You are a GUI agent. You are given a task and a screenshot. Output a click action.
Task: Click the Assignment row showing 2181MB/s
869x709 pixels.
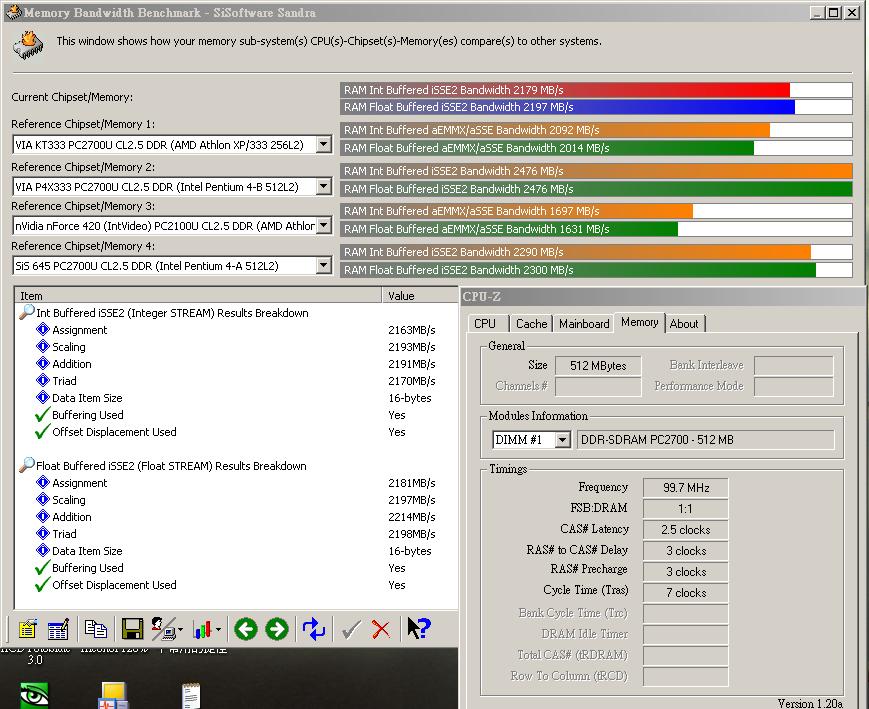237,483
